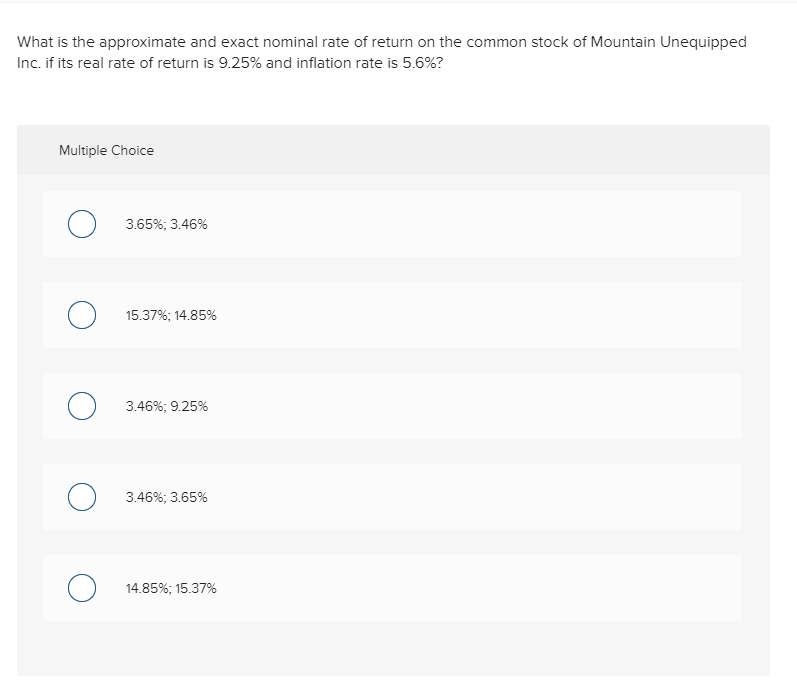797x680 pixels.
Task: Select the 14.85%; 15.37% radio button
Action: click(x=82, y=588)
